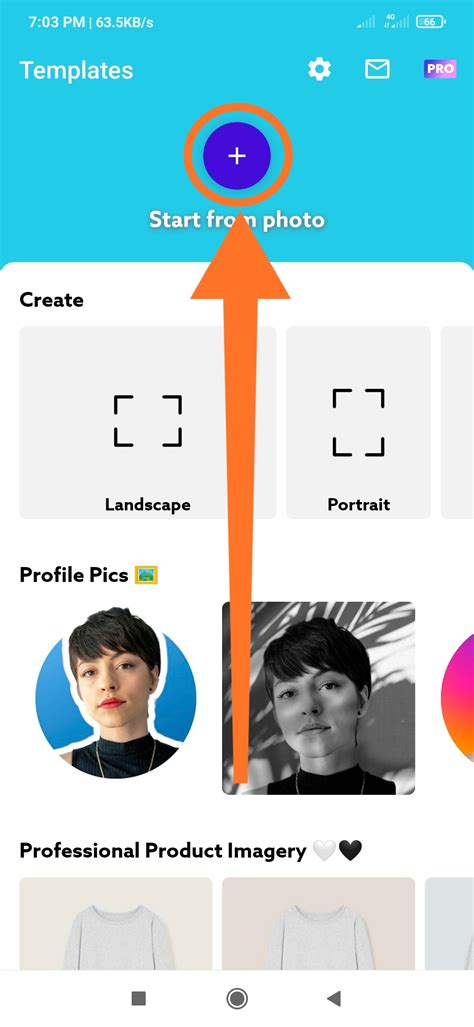Tap the PRO upgrade badge
Image resolution: width=474 pixels, height=1027 pixels.
tap(440, 69)
